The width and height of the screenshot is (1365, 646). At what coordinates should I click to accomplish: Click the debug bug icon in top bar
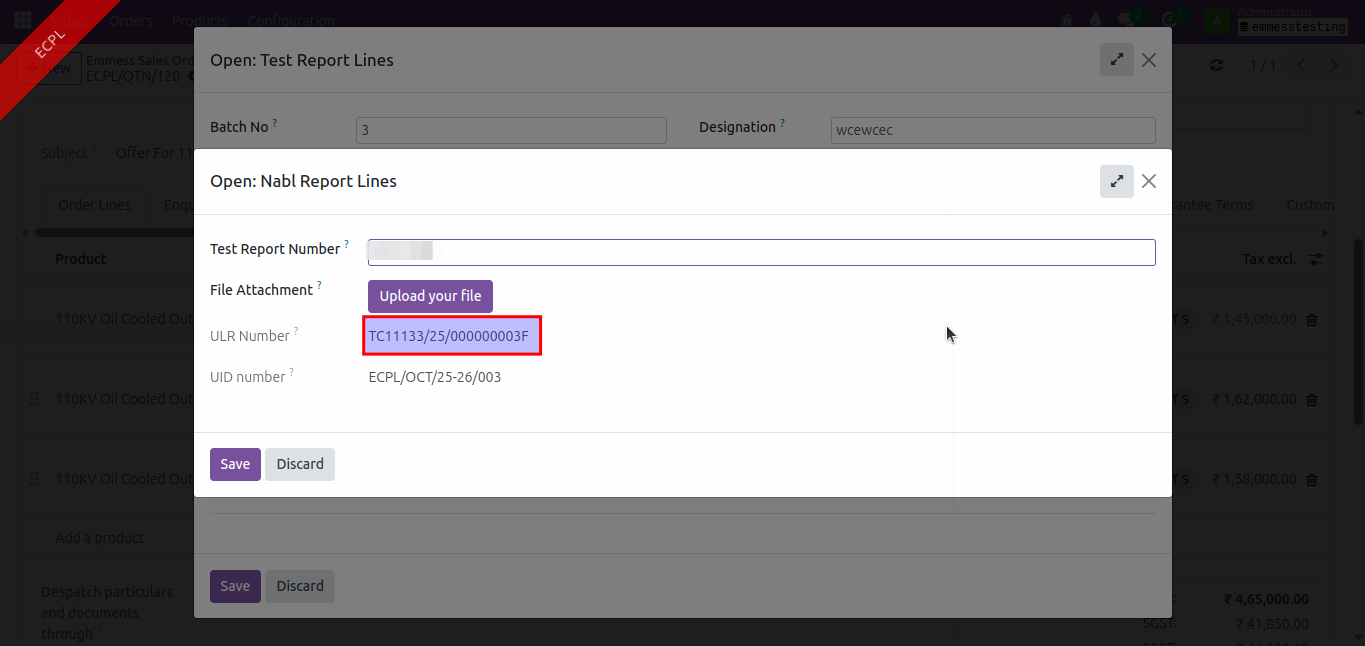[1067, 20]
